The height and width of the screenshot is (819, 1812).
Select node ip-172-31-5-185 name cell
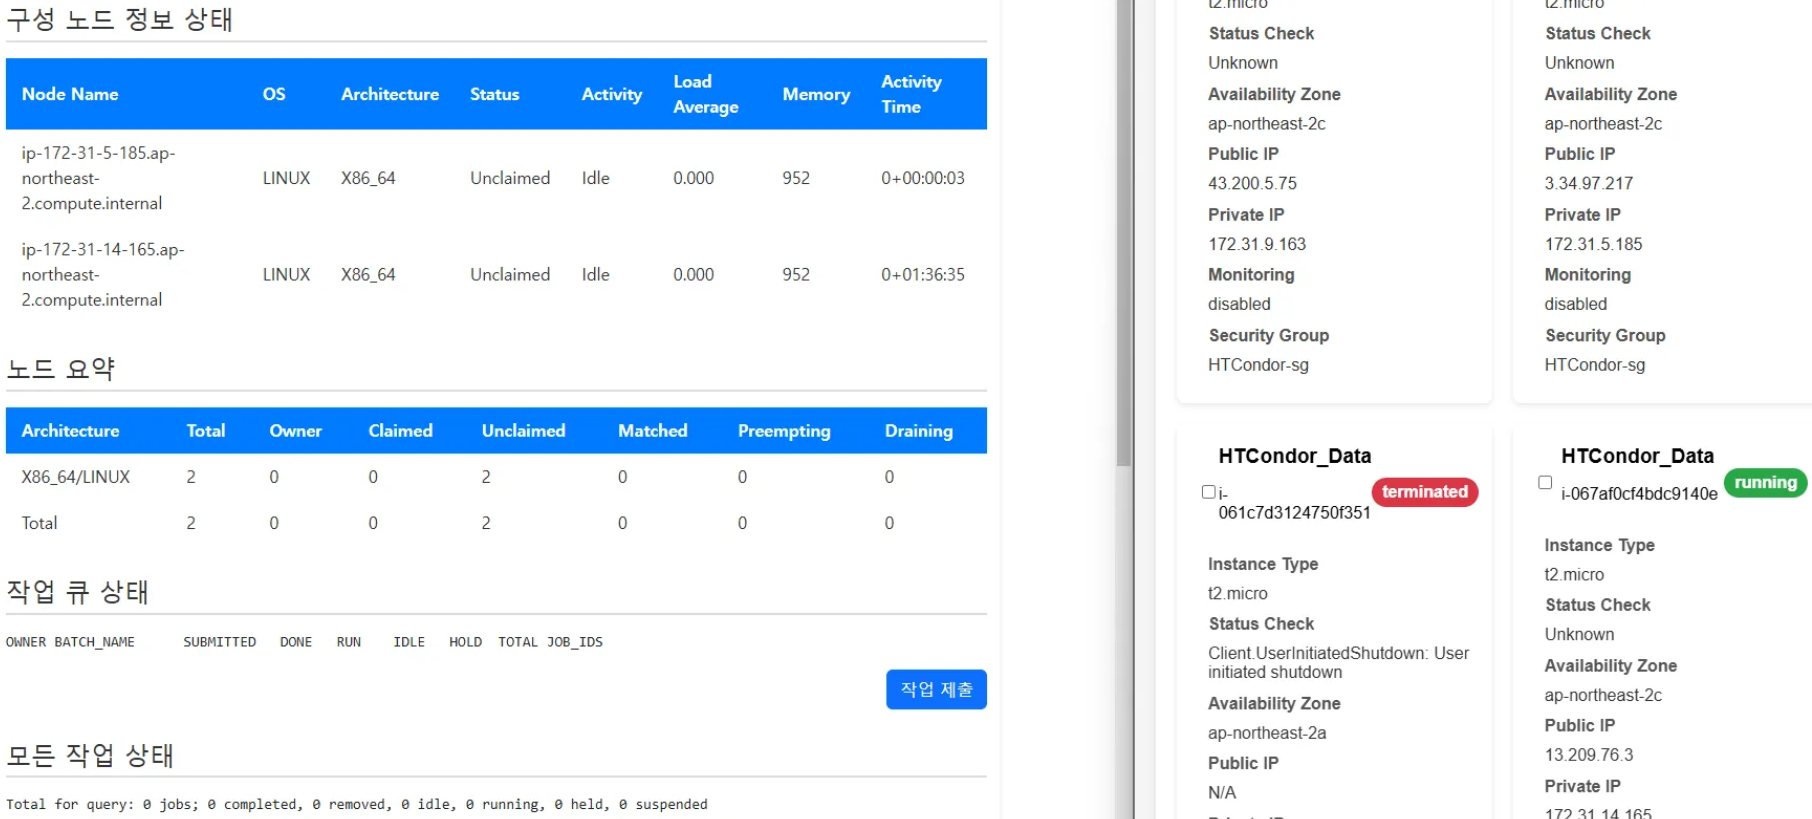tap(98, 178)
